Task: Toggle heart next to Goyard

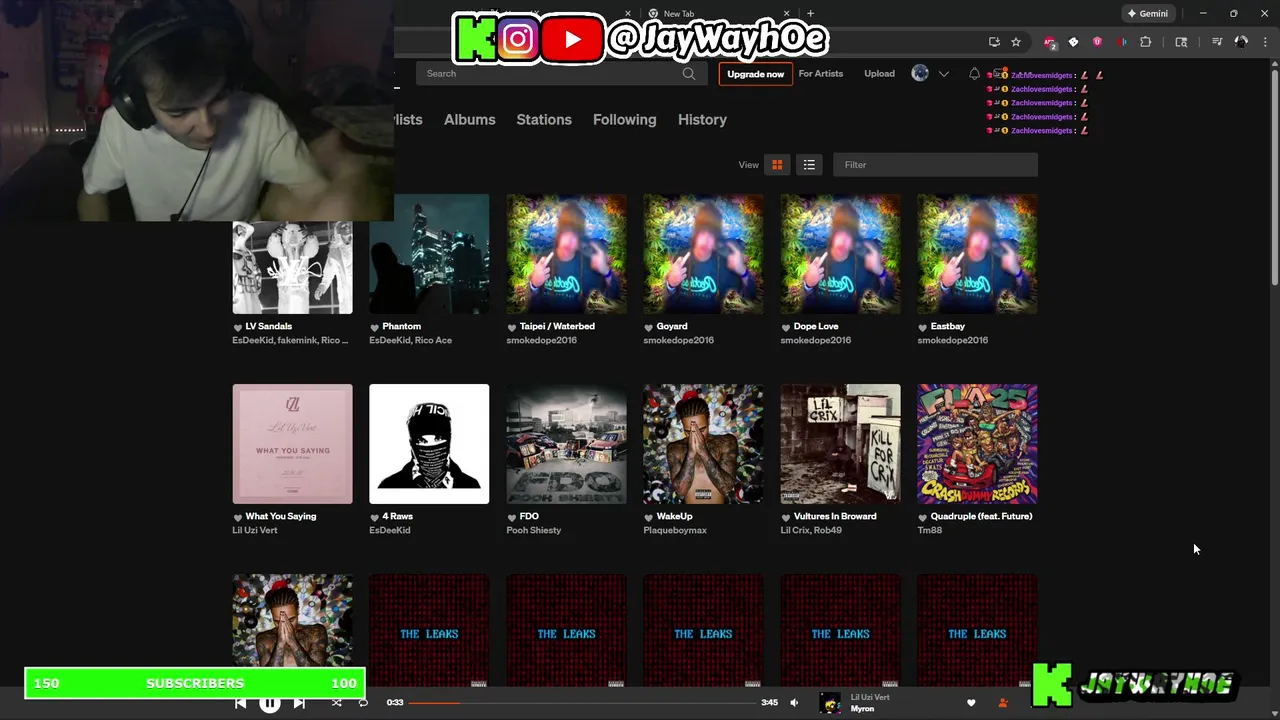Action: [649, 327]
